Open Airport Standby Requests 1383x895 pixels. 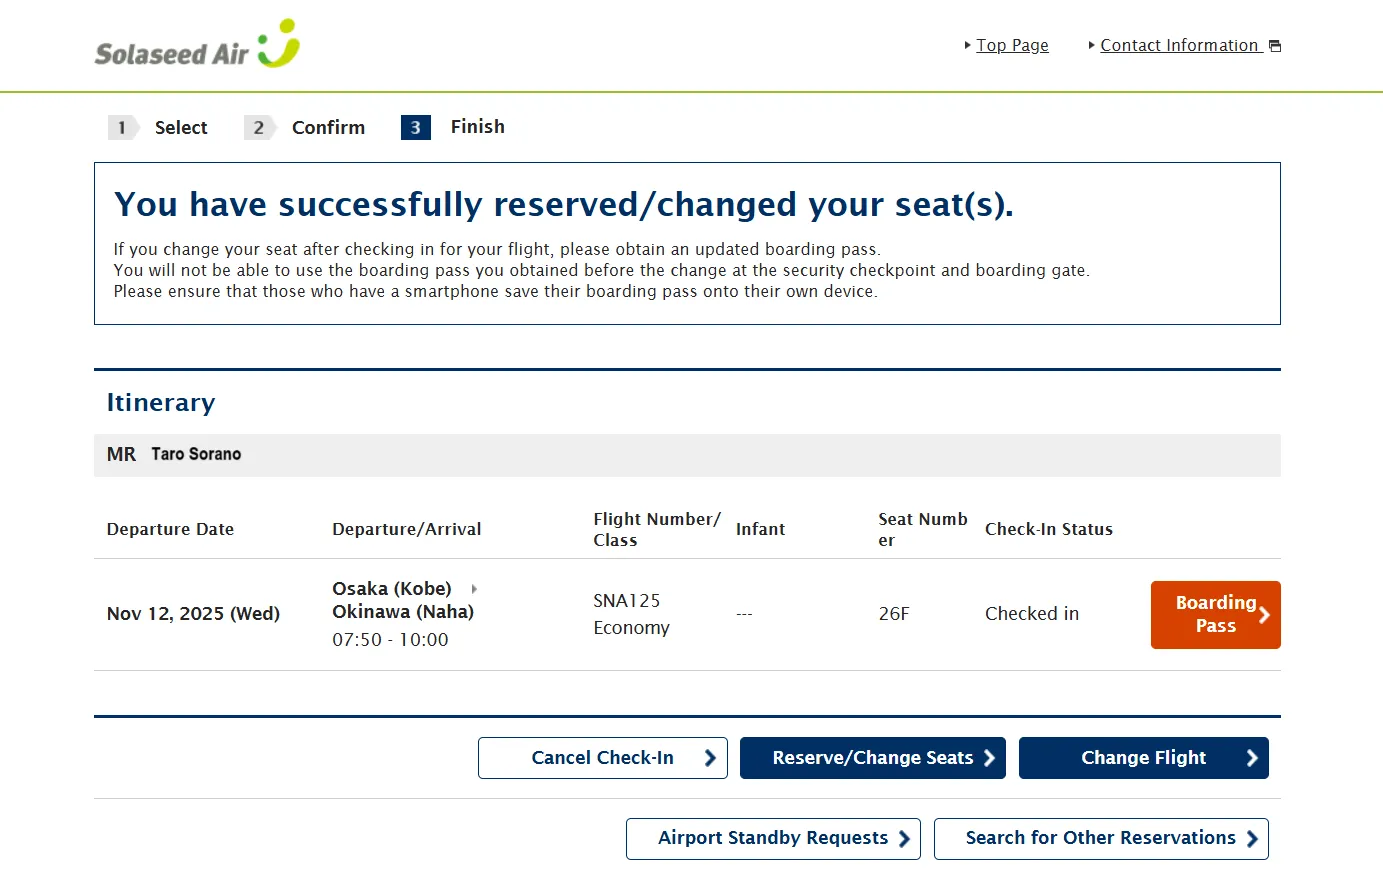(x=772, y=839)
